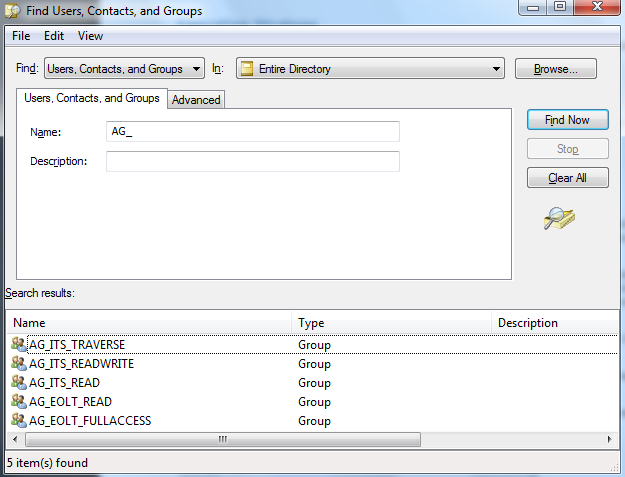Open the Find type dropdown
This screenshot has height=477, width=625.
[x=124, y=69]
